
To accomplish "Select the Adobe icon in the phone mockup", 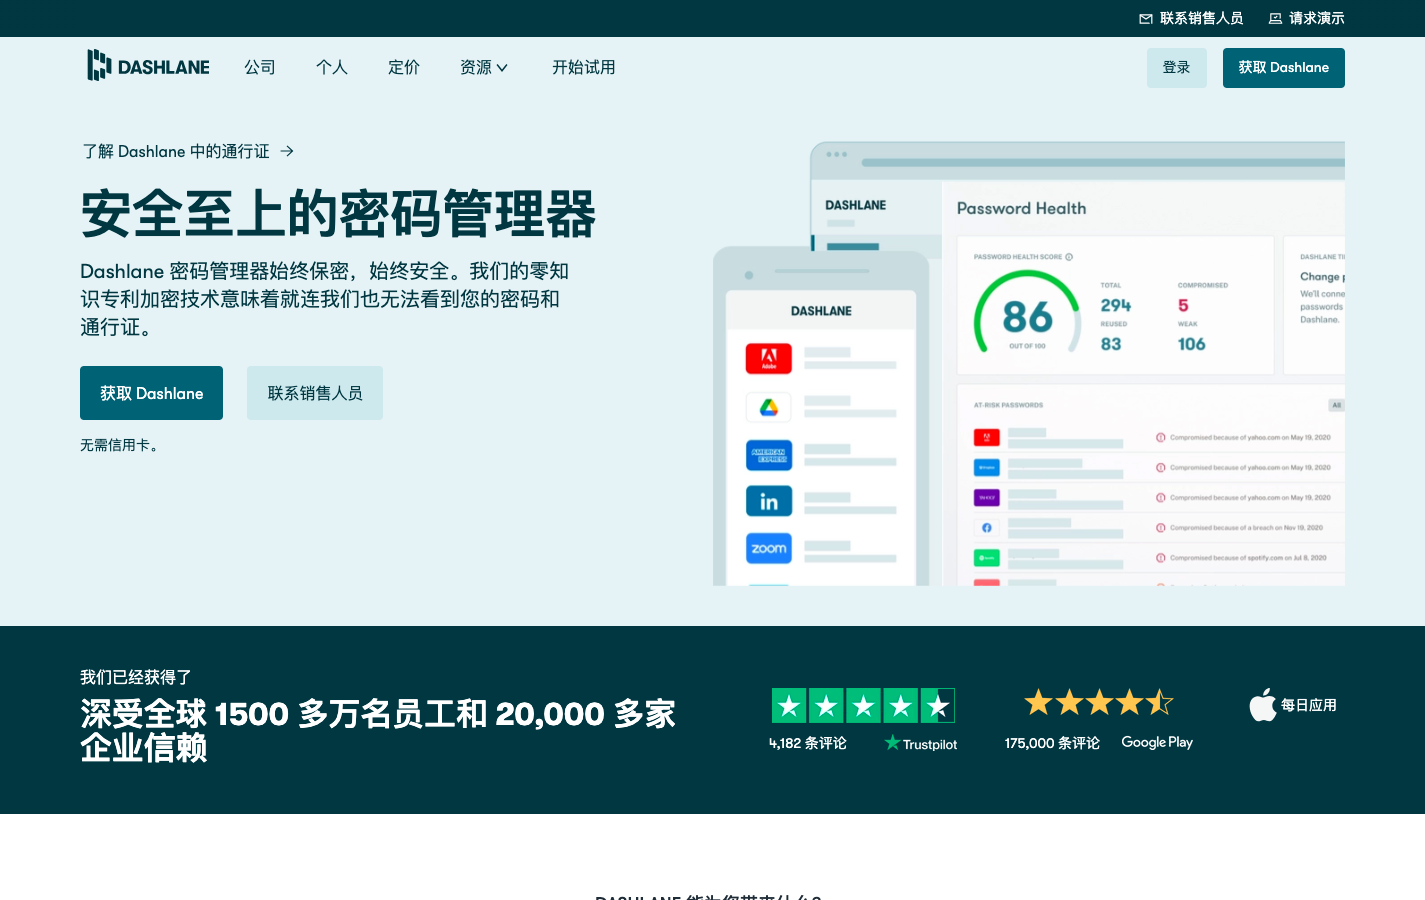I will coord(769,358).
